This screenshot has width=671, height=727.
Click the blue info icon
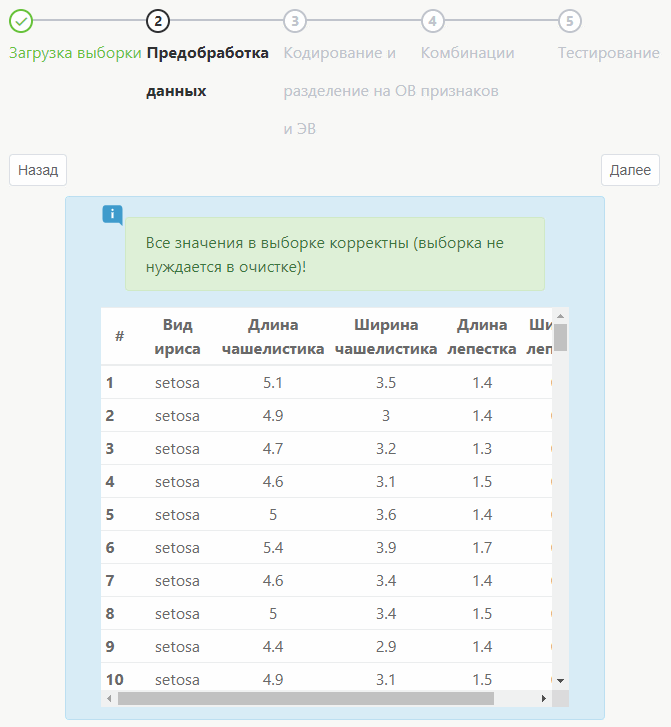click(x=113, y=215)
